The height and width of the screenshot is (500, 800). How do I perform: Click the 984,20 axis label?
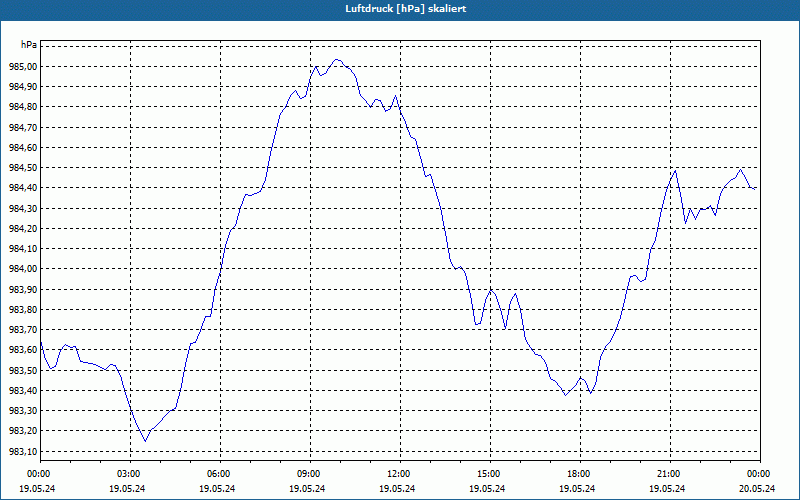tap(23, 229)
